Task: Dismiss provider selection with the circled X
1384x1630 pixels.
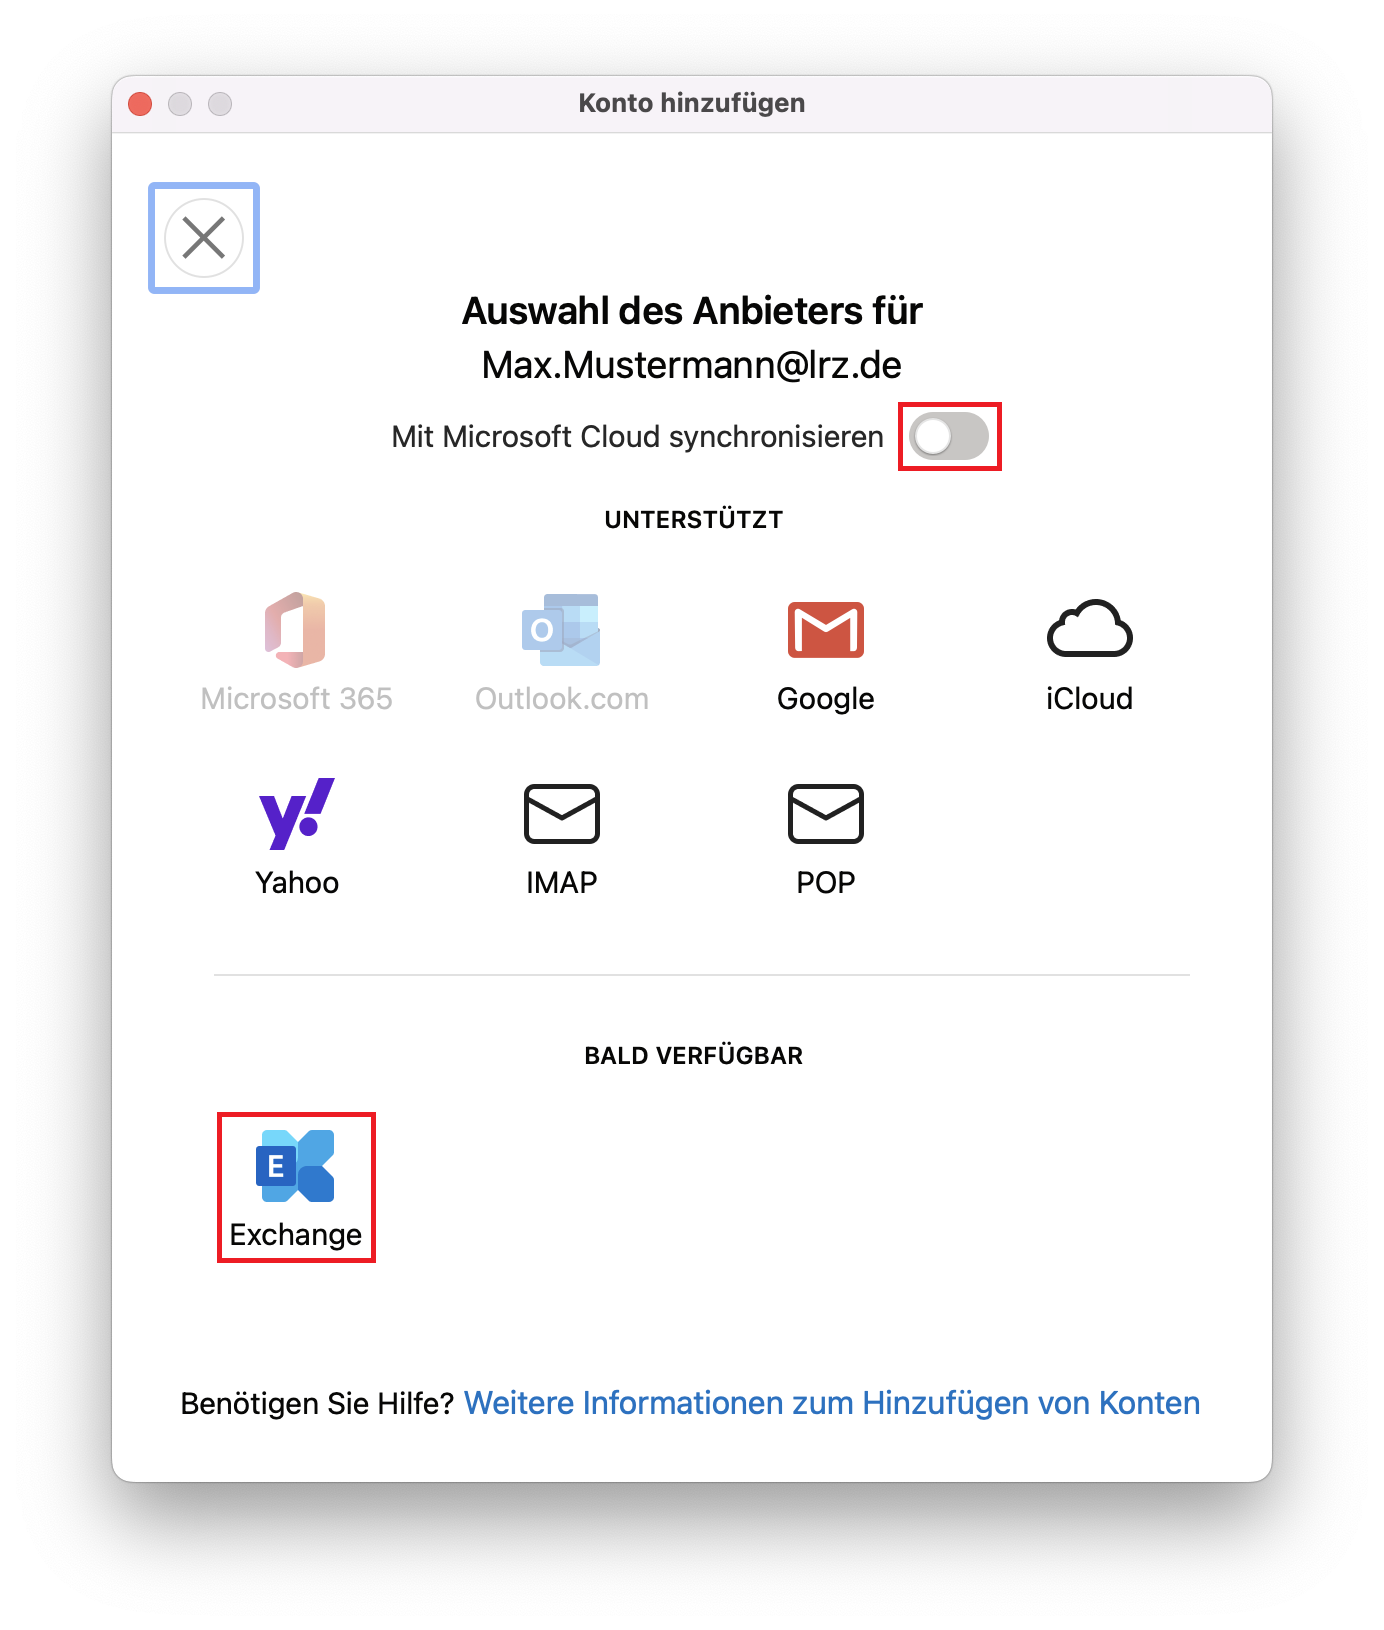Action: (x=204, y=238)
